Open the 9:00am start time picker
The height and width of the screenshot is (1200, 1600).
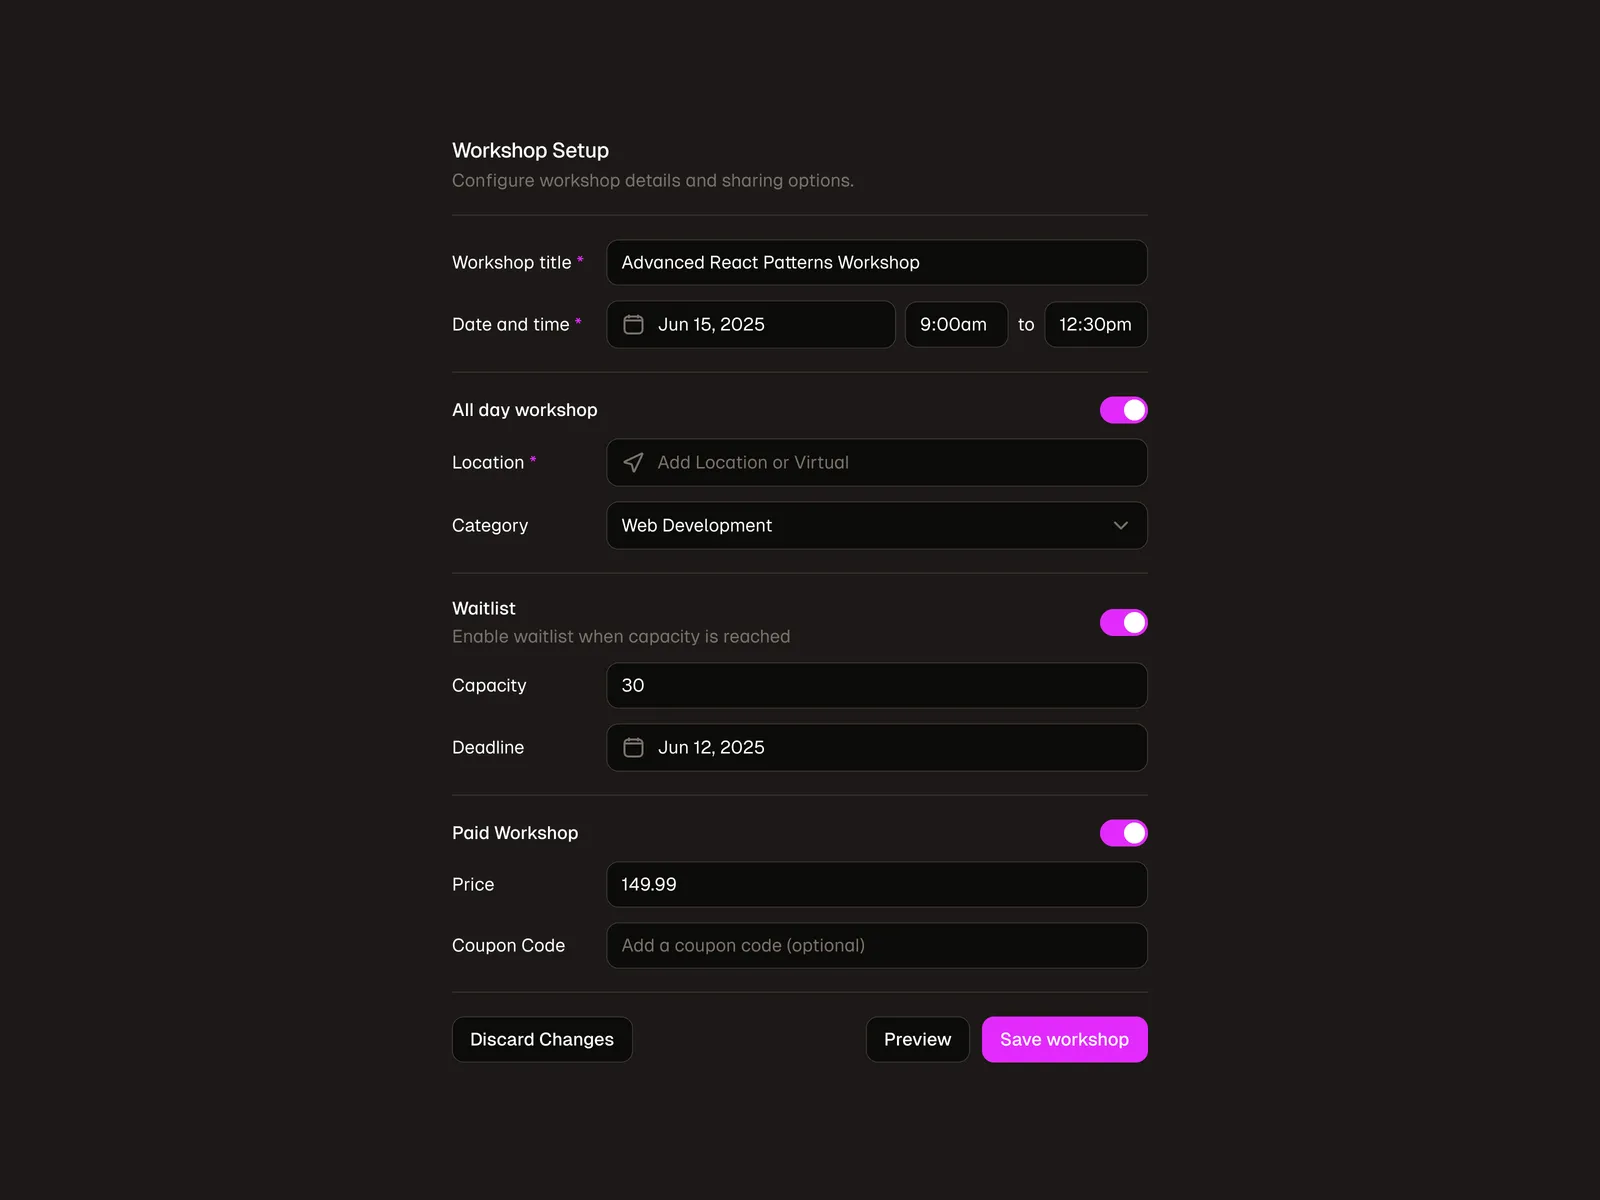pos(955,325)
